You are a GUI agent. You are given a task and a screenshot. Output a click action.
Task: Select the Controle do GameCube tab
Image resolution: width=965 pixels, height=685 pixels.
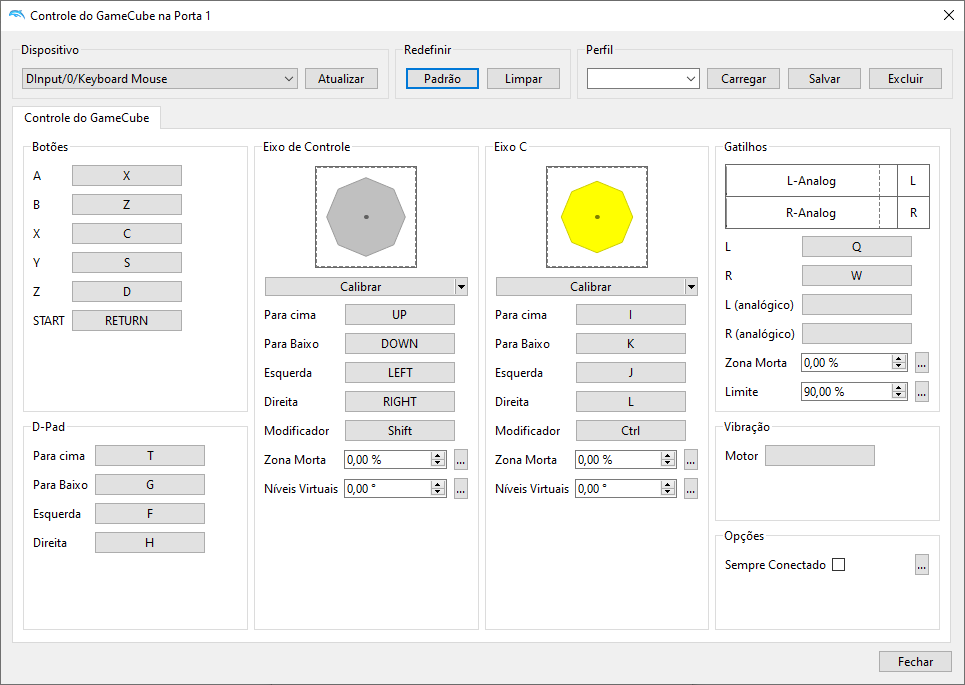[87, 118]
